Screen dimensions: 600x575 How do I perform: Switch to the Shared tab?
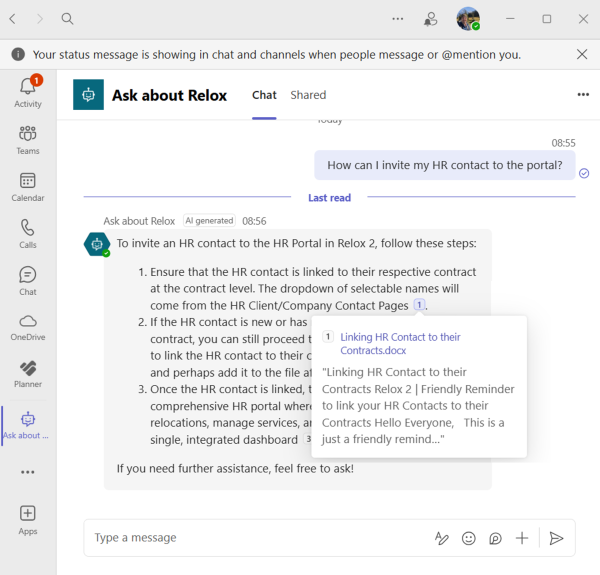308,95
